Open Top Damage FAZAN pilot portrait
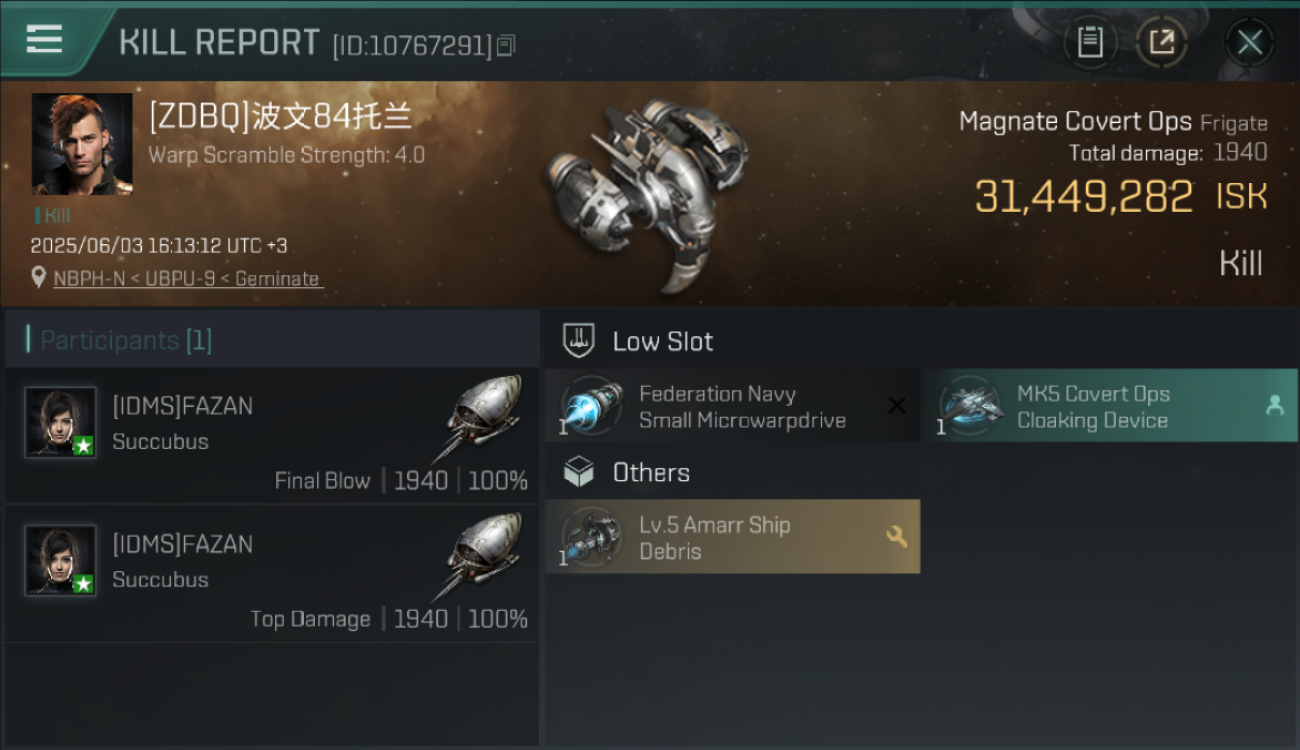Screen dimensions: 1300x750 (61, 561)
